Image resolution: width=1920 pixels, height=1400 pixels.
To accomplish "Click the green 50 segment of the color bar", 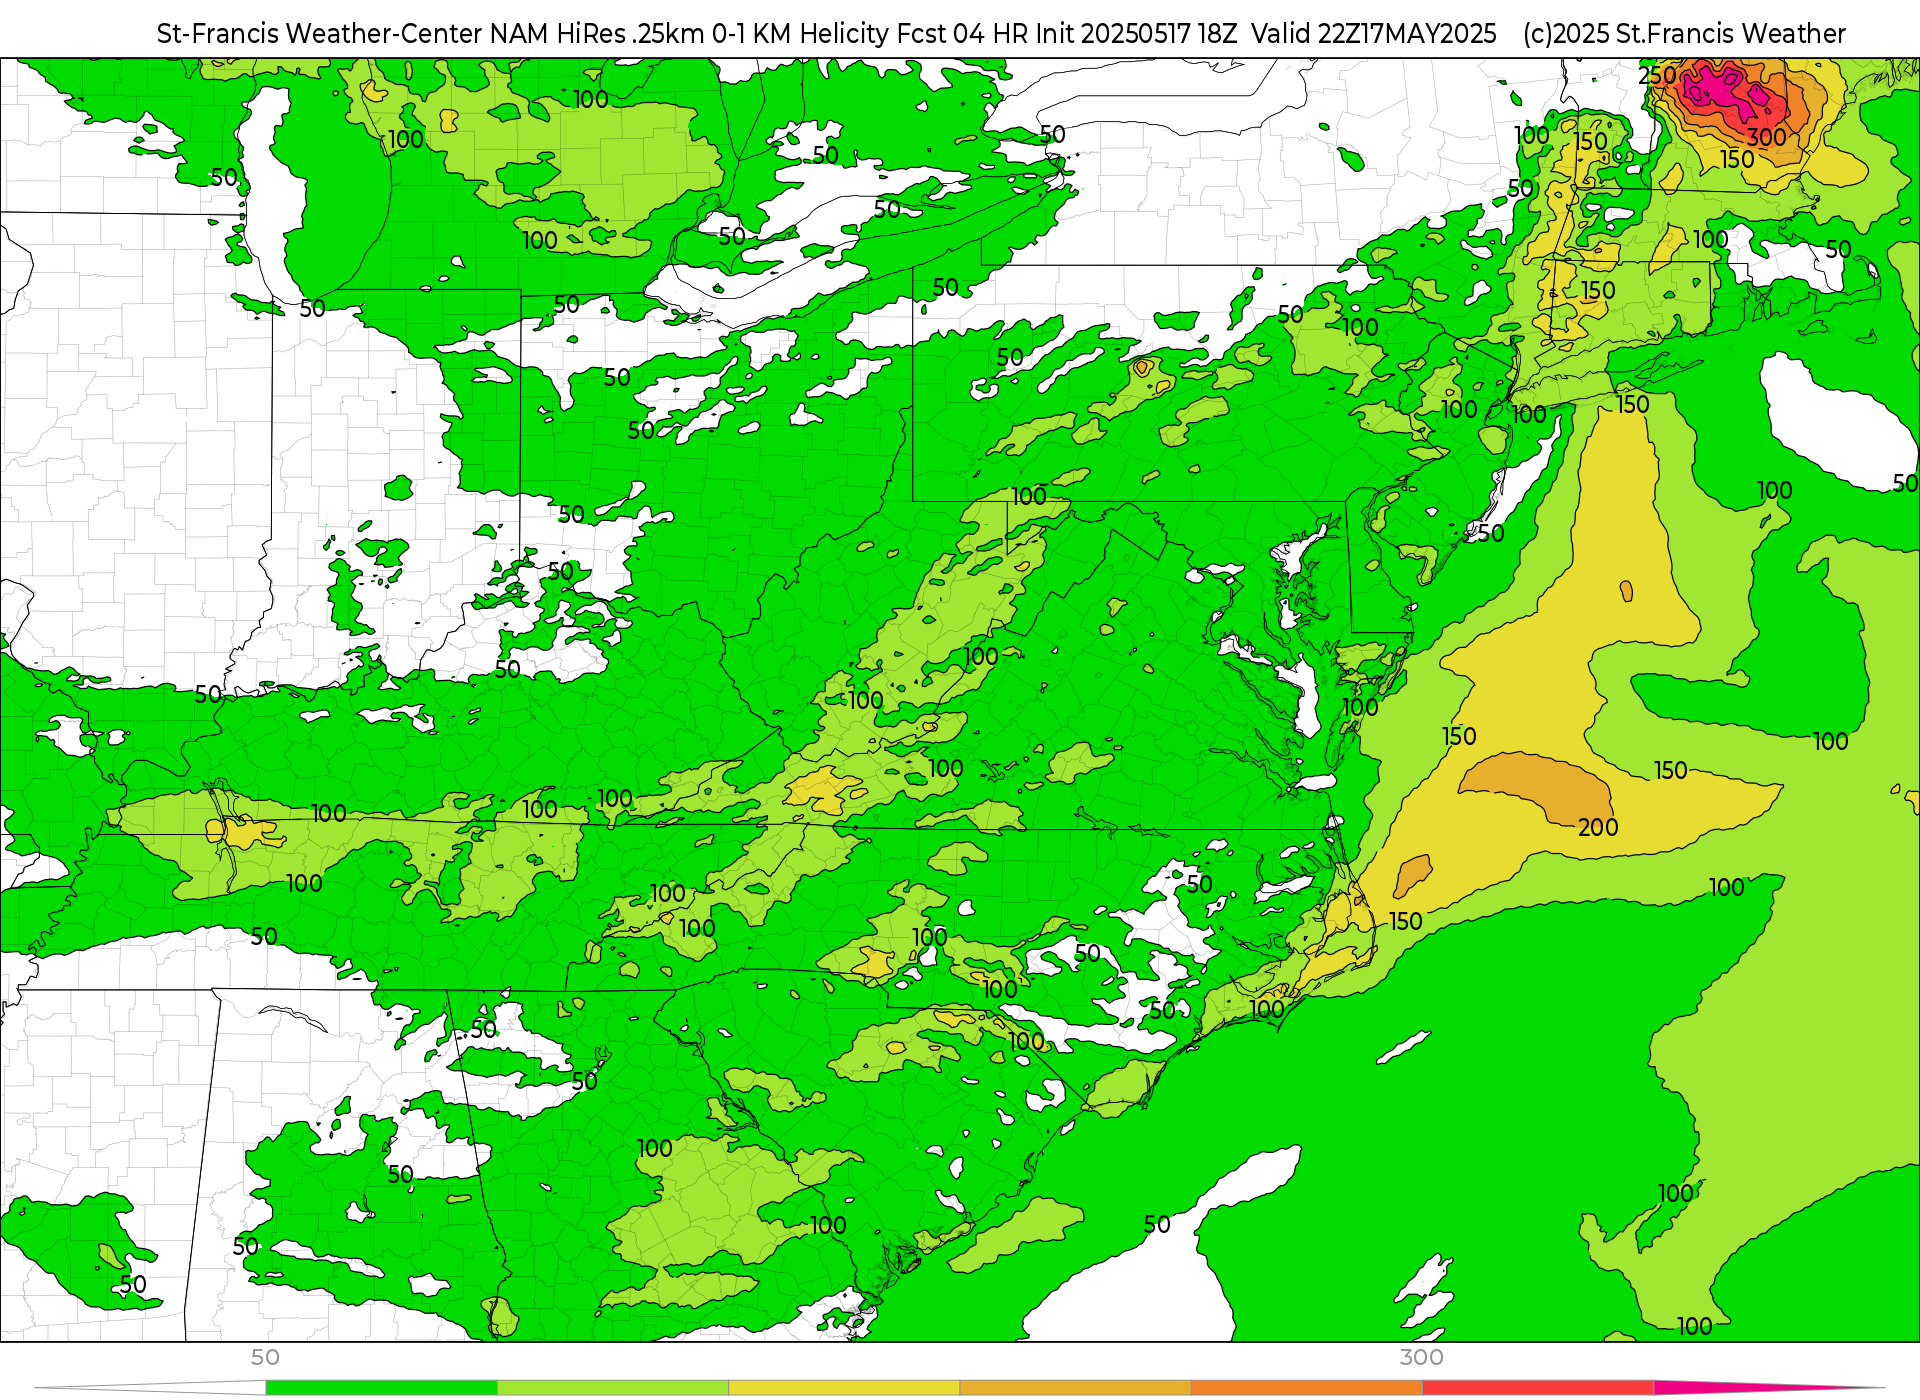I will click(x=381, y=1388).
